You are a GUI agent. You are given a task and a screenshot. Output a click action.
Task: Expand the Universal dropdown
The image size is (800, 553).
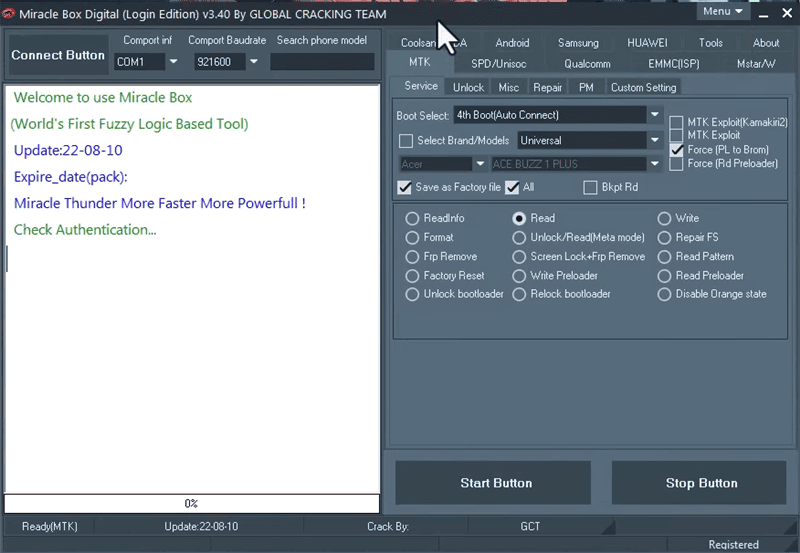pos(655,140)
